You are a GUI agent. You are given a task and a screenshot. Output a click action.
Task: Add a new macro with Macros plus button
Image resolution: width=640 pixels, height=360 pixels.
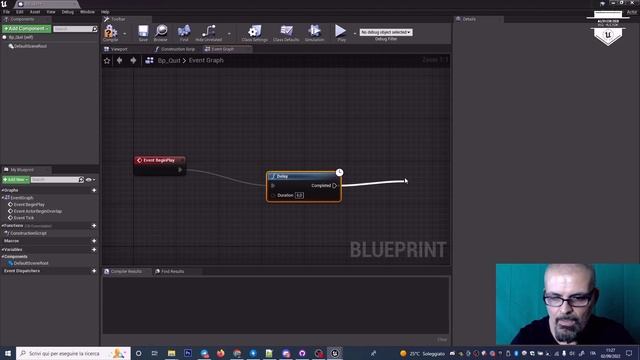tap(94, 241)
